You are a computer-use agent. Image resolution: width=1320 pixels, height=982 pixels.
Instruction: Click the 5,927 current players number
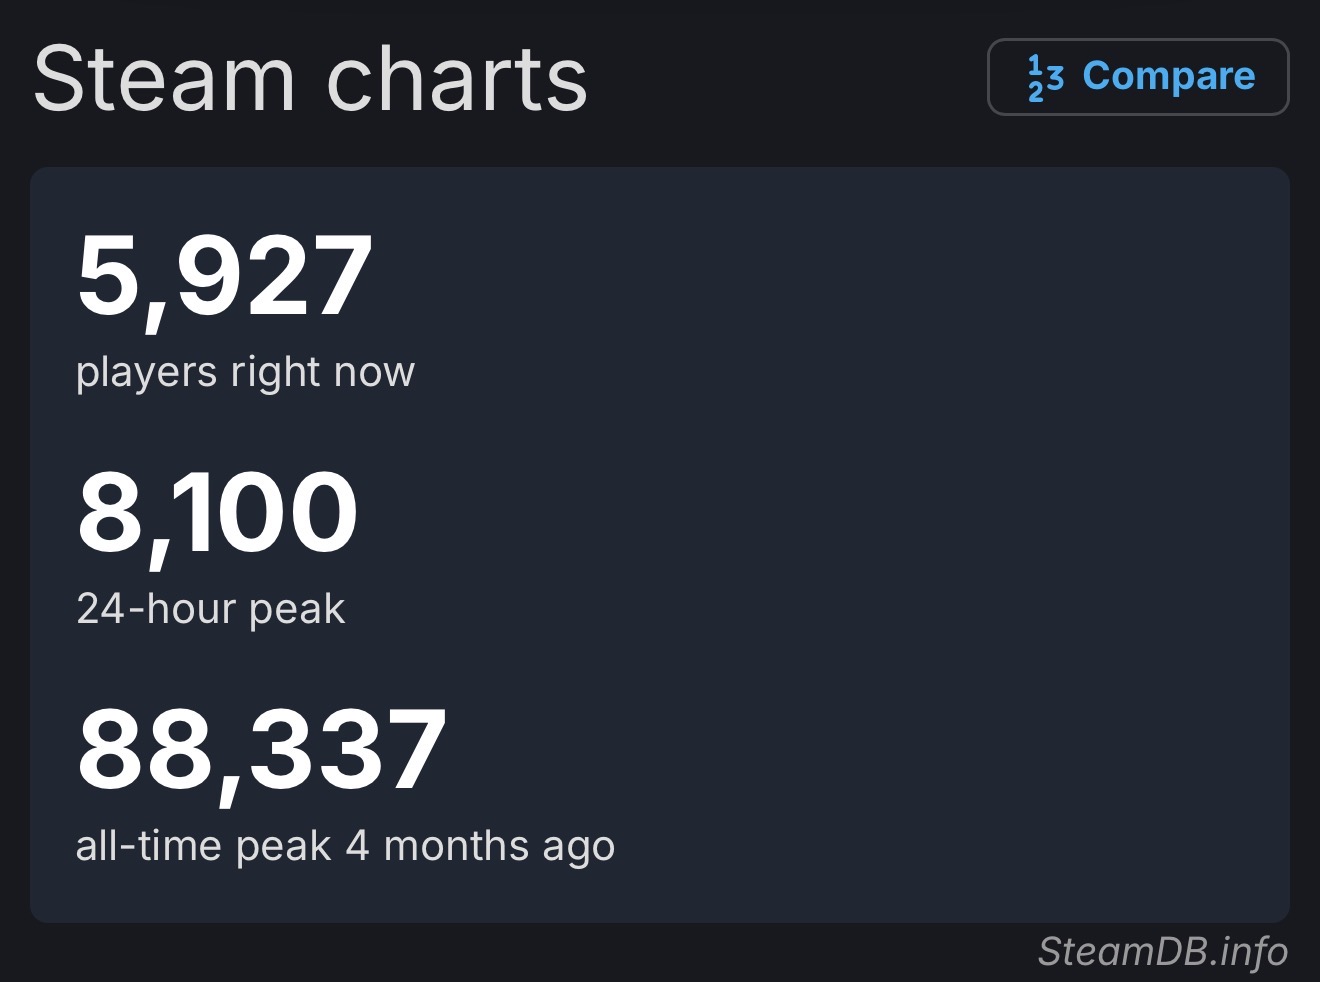click(x=225, y=278)
